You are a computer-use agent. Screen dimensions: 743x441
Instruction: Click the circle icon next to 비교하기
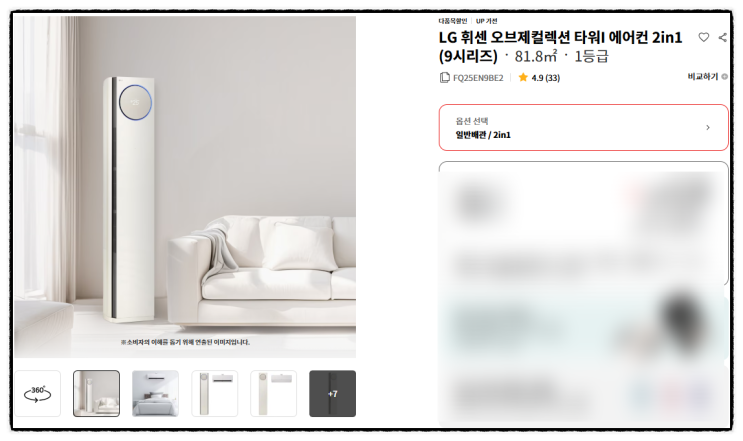pos(725,77)
